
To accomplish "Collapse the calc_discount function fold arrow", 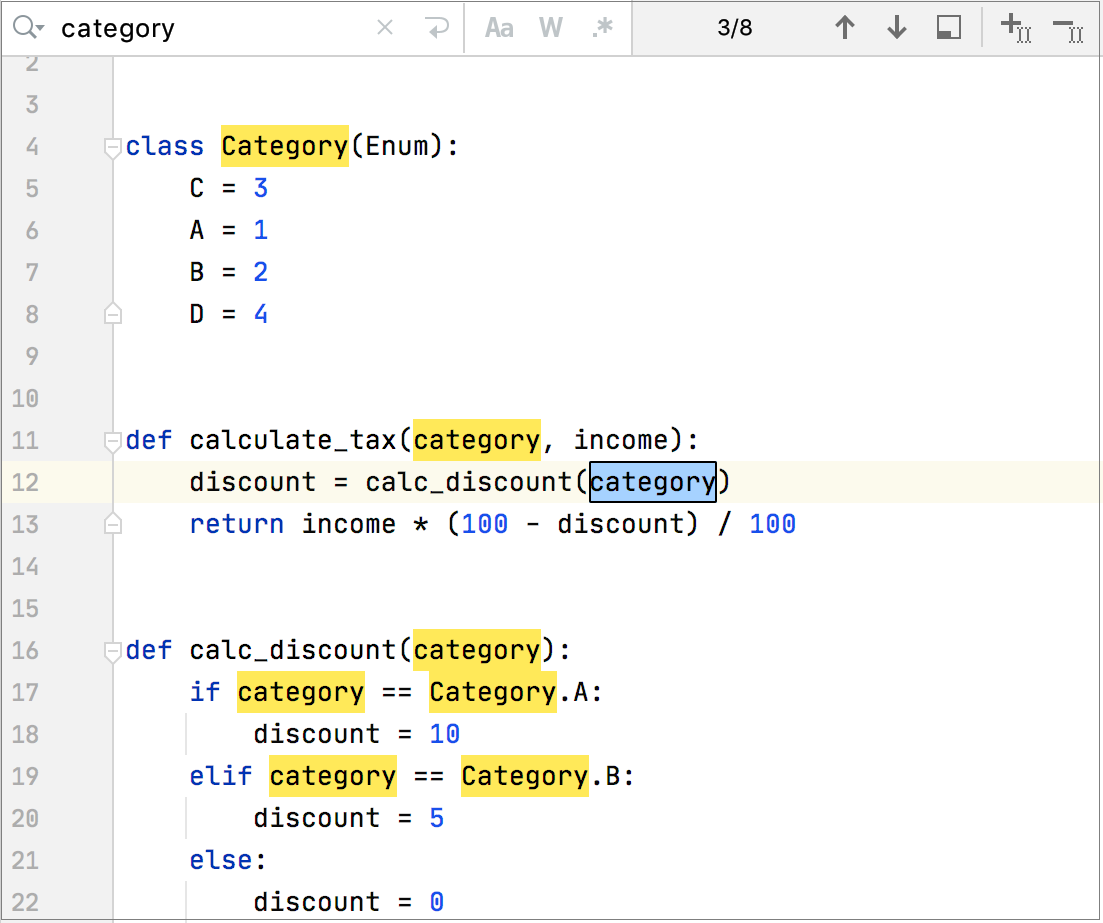I will click(x=112, y=650).
